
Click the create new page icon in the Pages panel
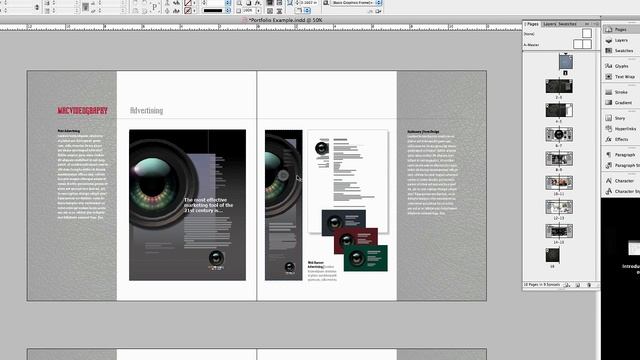click(578, 285)
